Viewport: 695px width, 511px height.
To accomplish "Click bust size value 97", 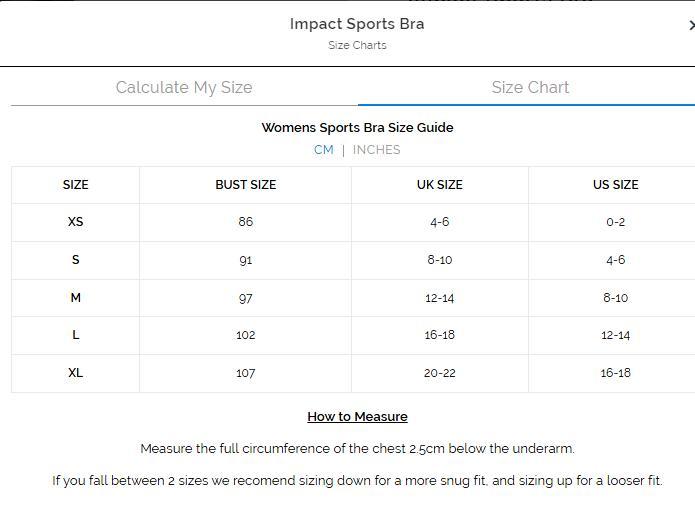I will click(x=245, y=298).
